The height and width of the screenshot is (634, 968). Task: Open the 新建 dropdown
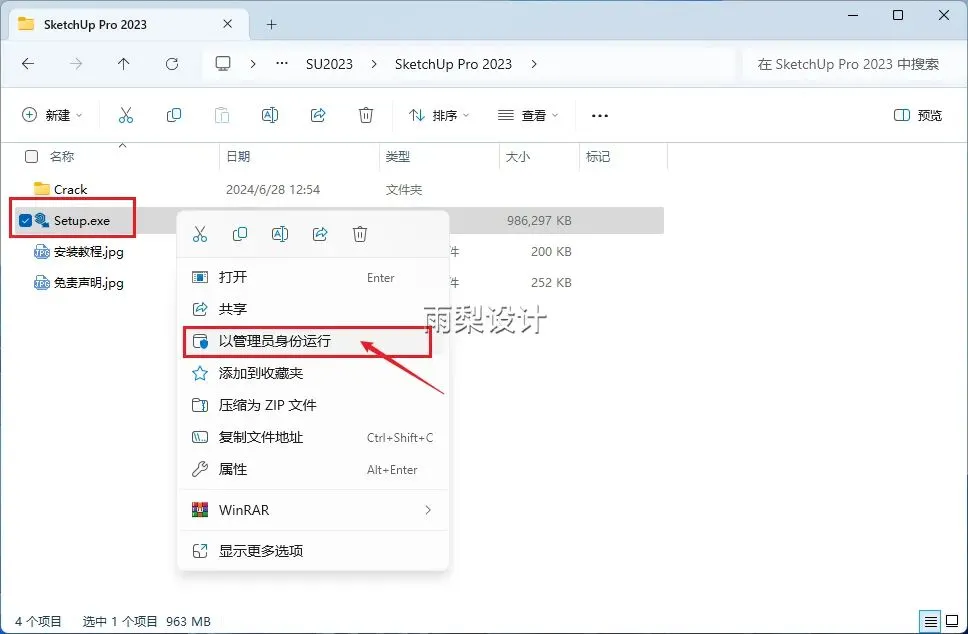point(52,115)
